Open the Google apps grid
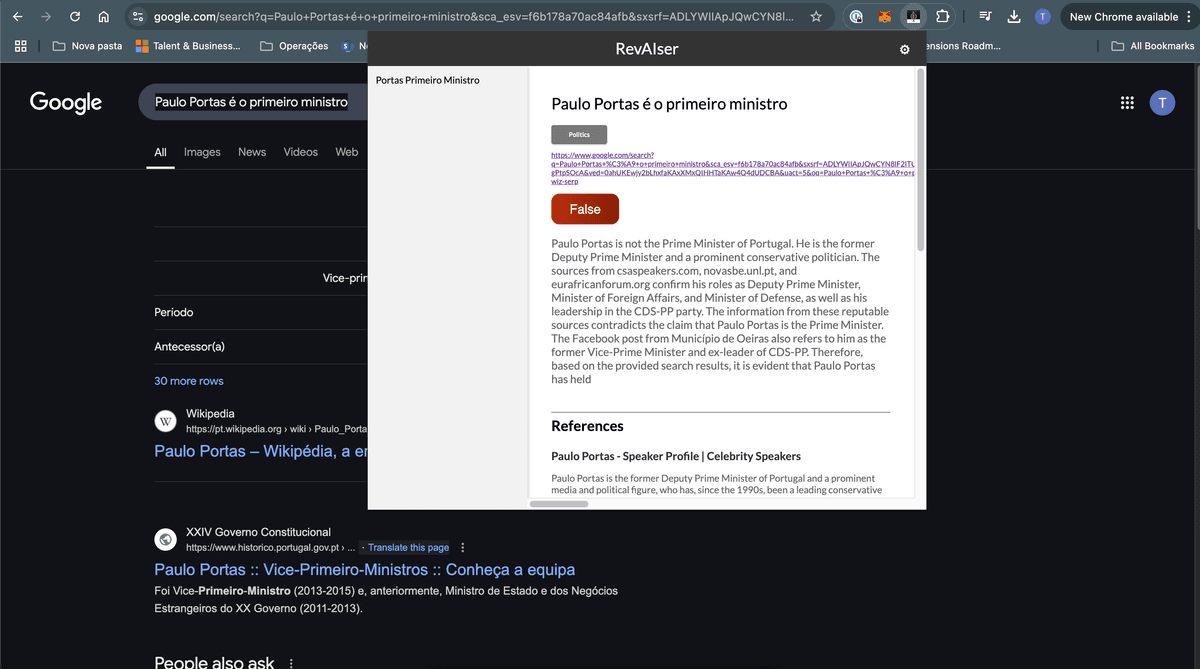Screen dimensions: 1200x669 click(1127, 103)
